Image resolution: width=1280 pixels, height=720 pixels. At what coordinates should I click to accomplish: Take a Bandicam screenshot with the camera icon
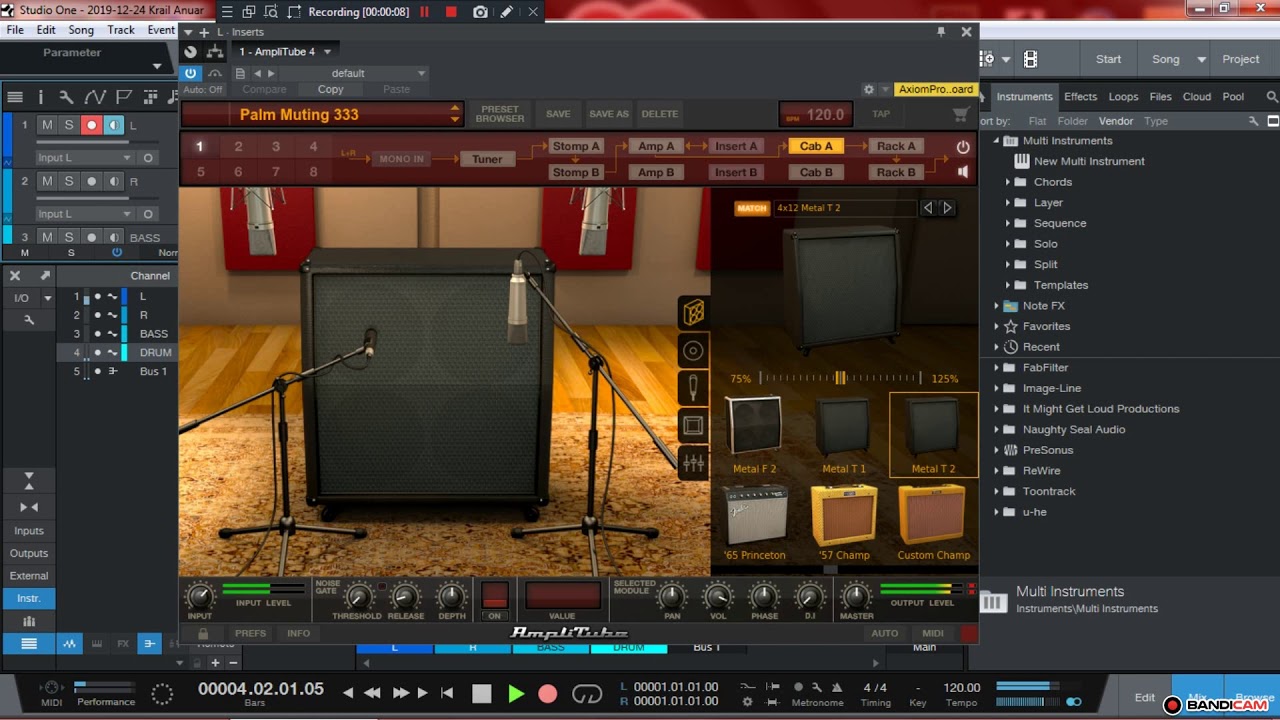click(480, 12)
